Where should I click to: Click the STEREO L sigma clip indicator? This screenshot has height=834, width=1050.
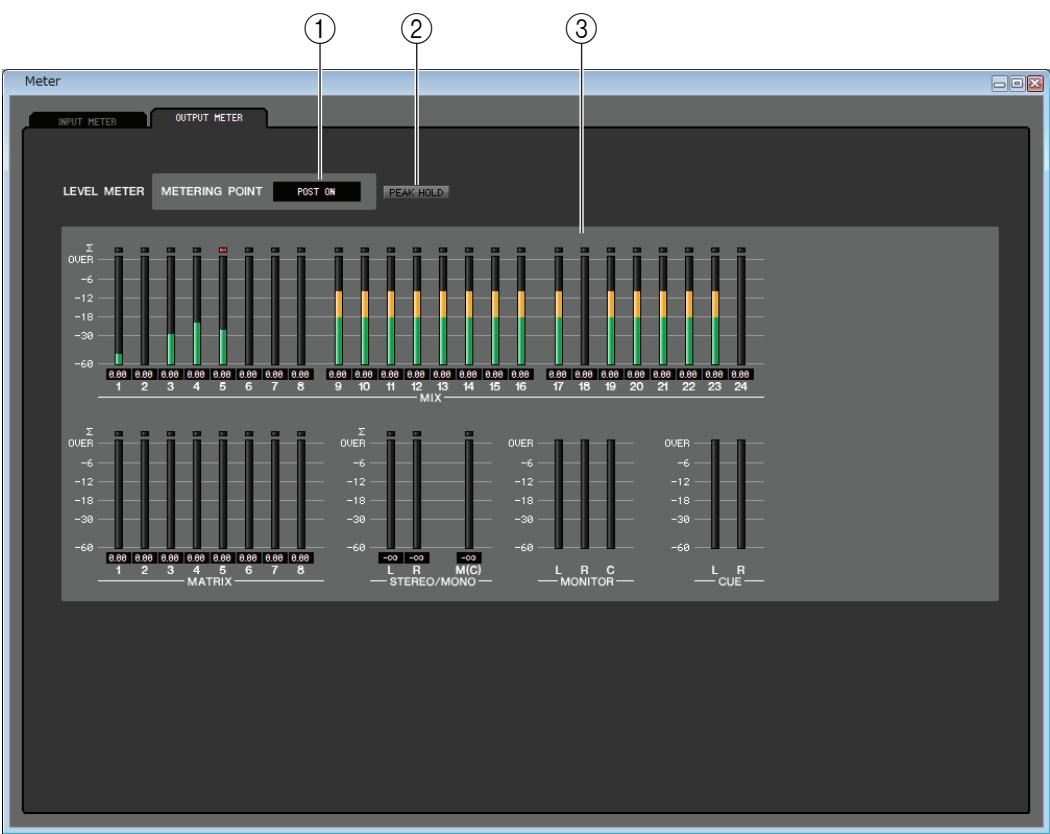390,433
